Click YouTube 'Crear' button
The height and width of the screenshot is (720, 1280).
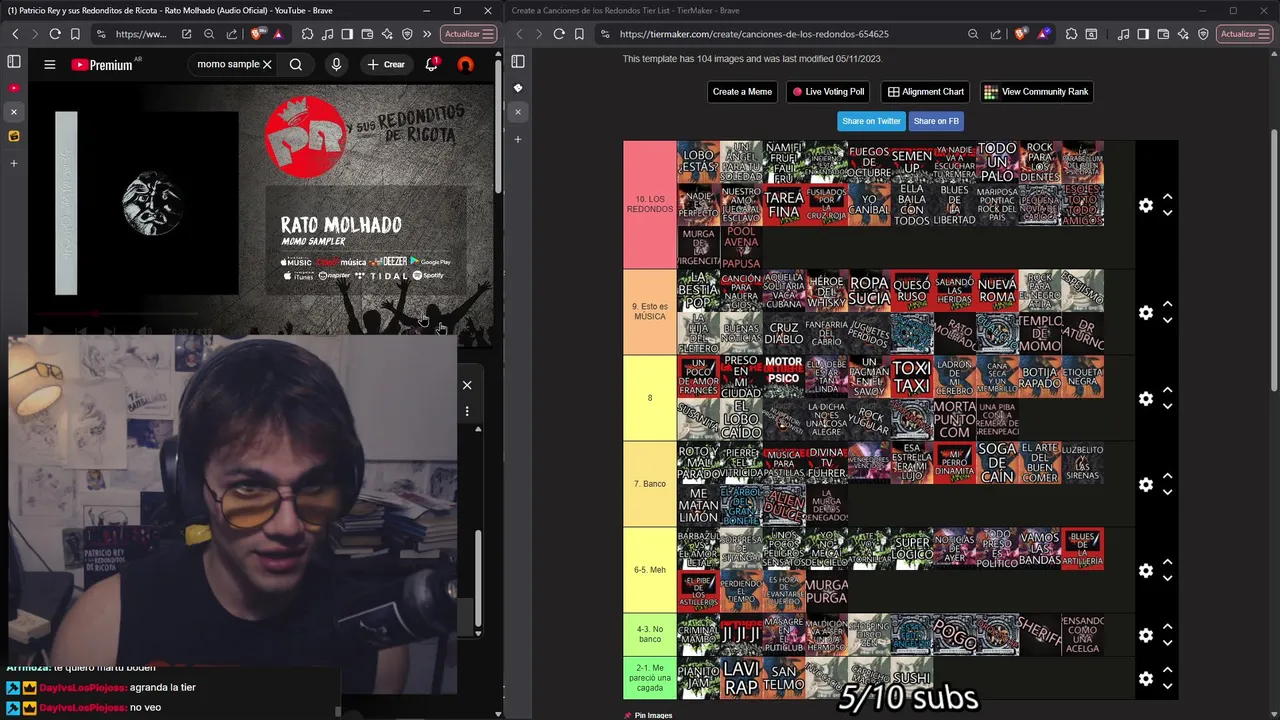[386, 64]
